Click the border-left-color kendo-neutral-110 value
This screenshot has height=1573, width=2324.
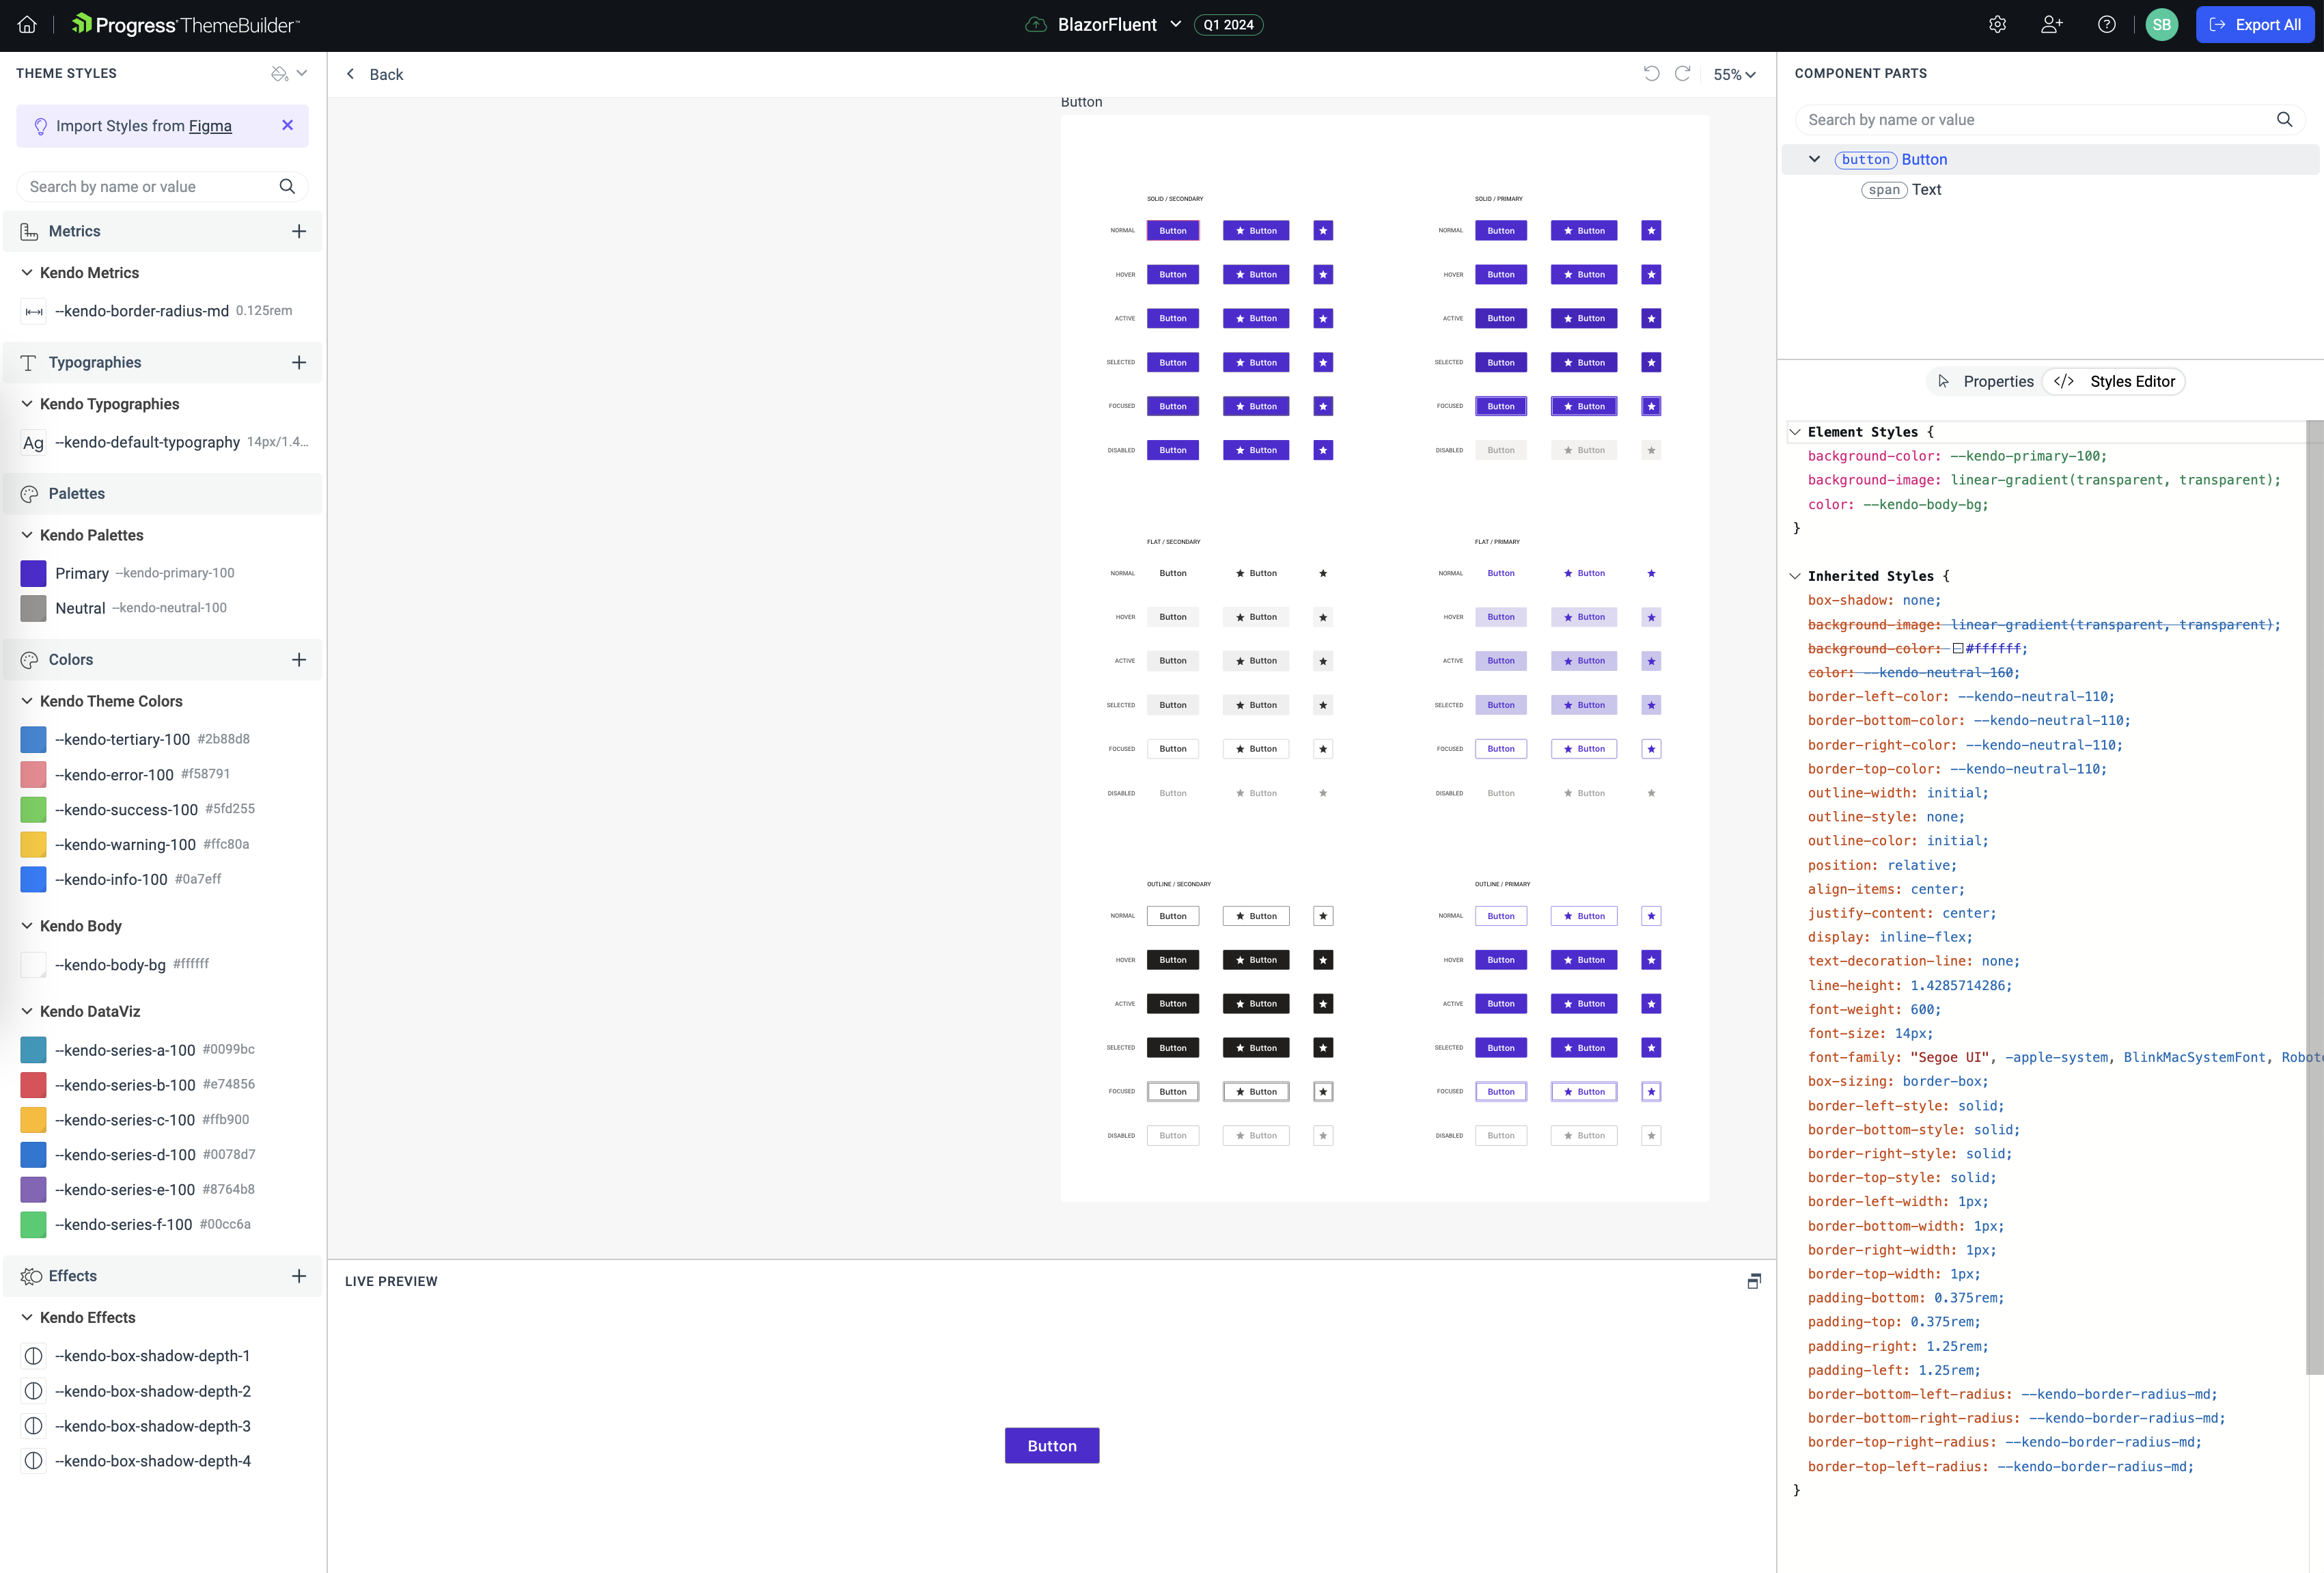(x=2035, y=697)
